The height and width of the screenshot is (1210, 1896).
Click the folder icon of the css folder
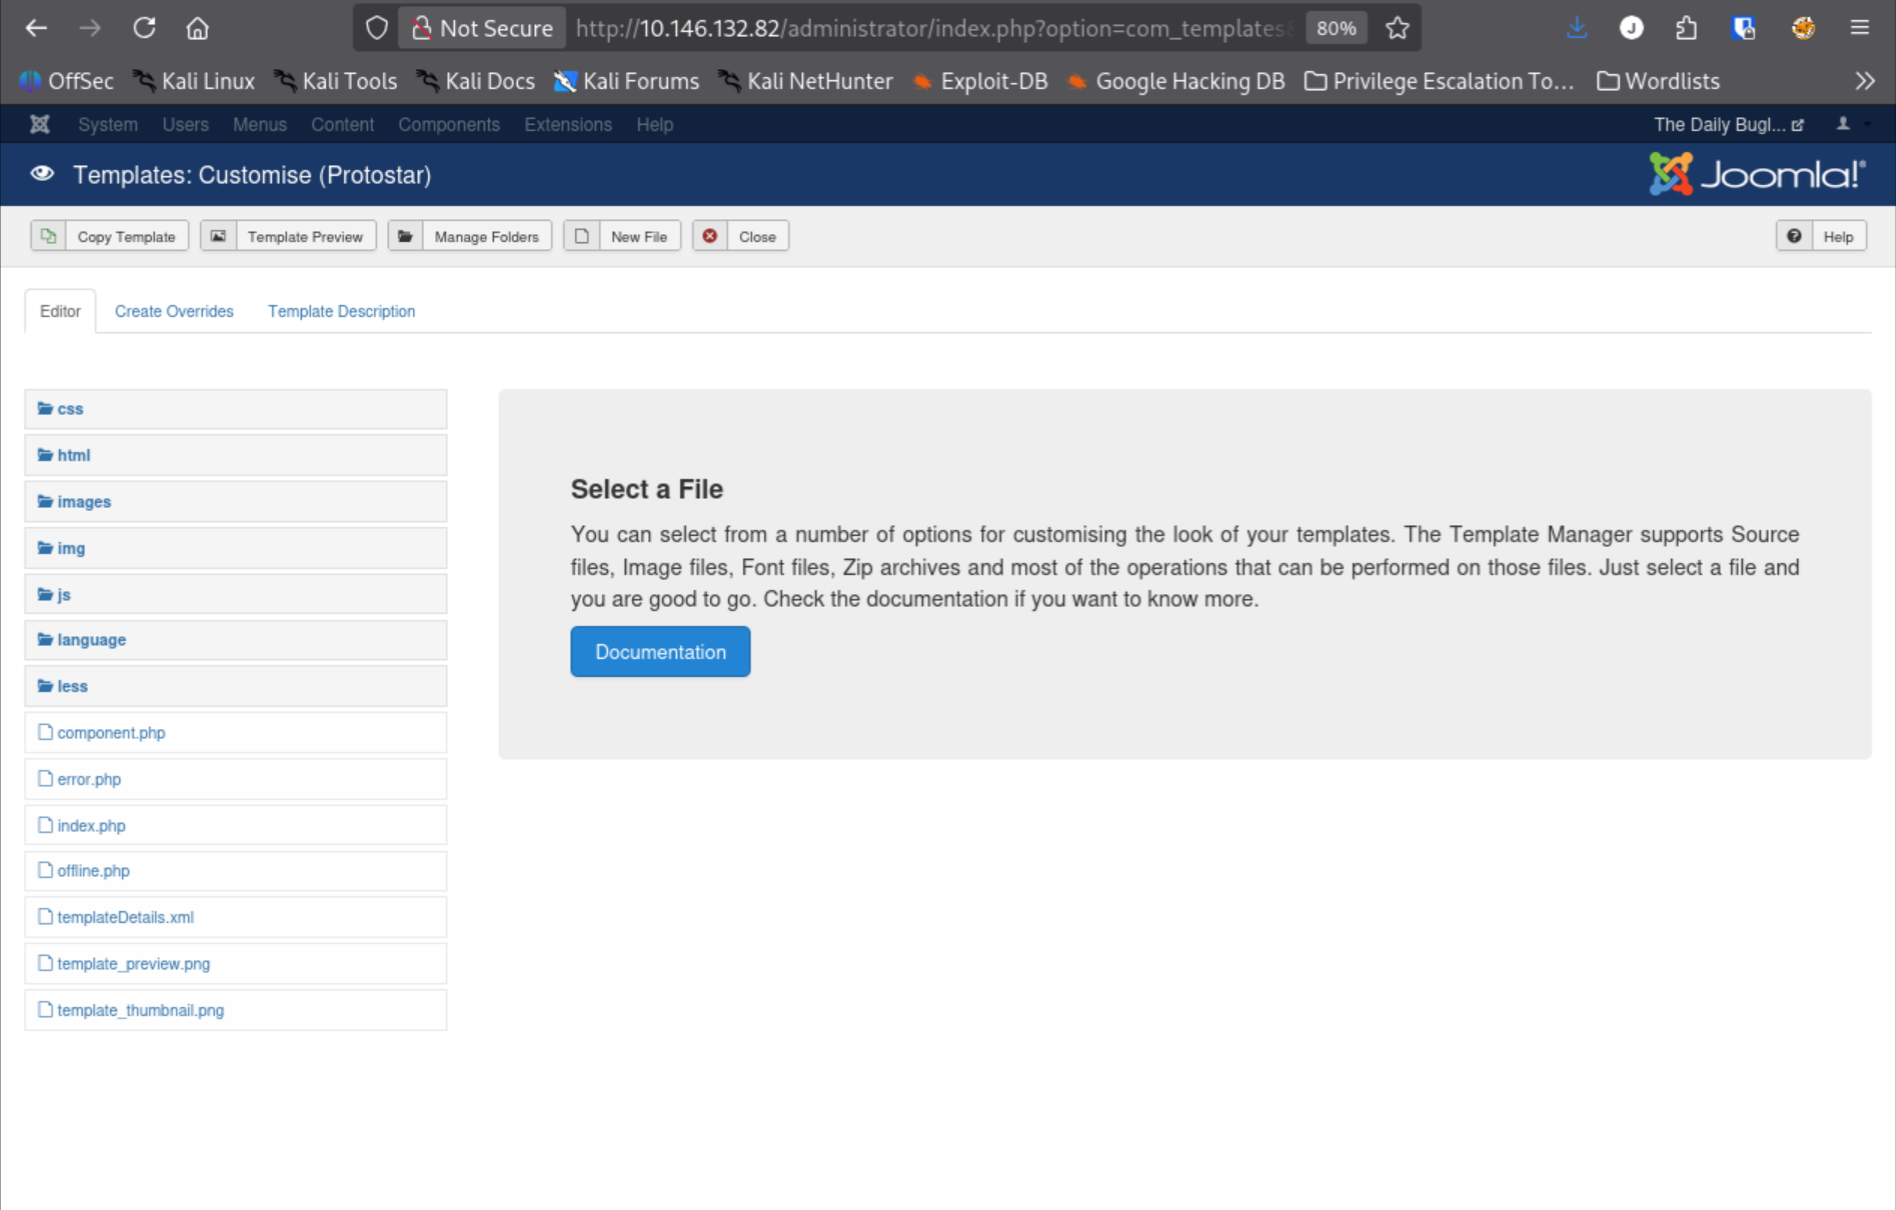pos(45,408)
